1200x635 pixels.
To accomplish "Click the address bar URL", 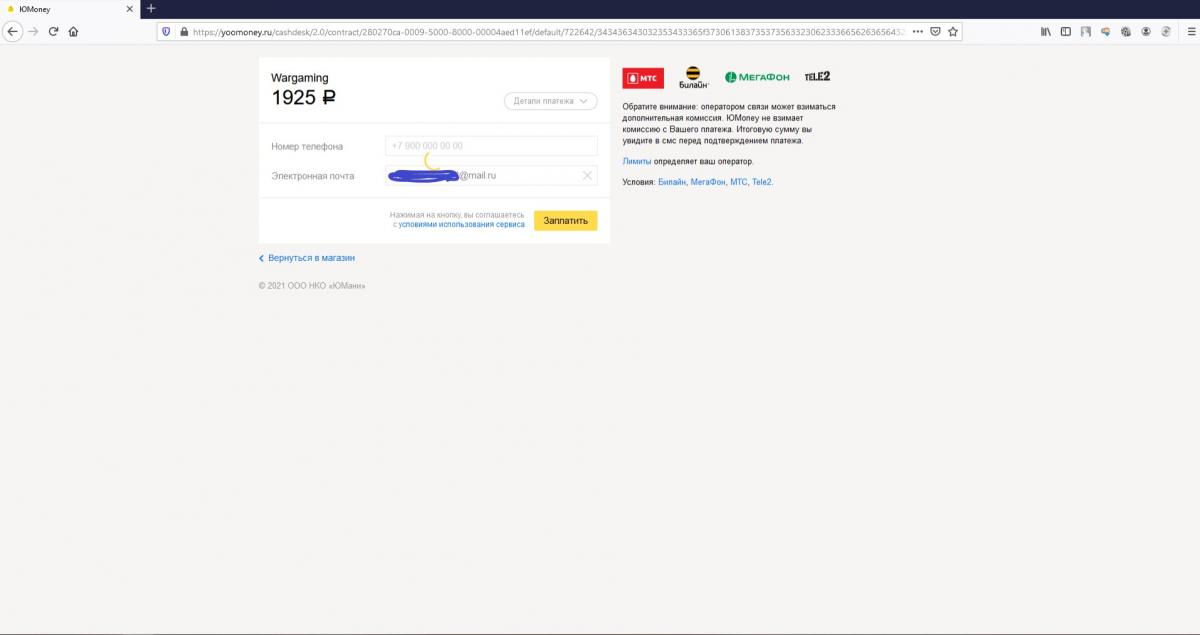I will (548, 31).
